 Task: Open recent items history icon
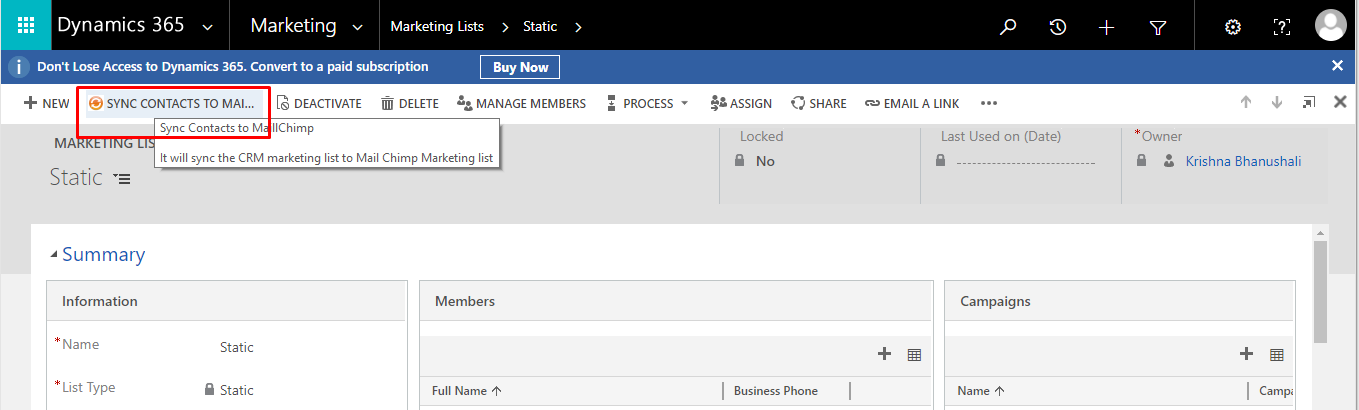pyautogui.click(x=1057, y=27)
